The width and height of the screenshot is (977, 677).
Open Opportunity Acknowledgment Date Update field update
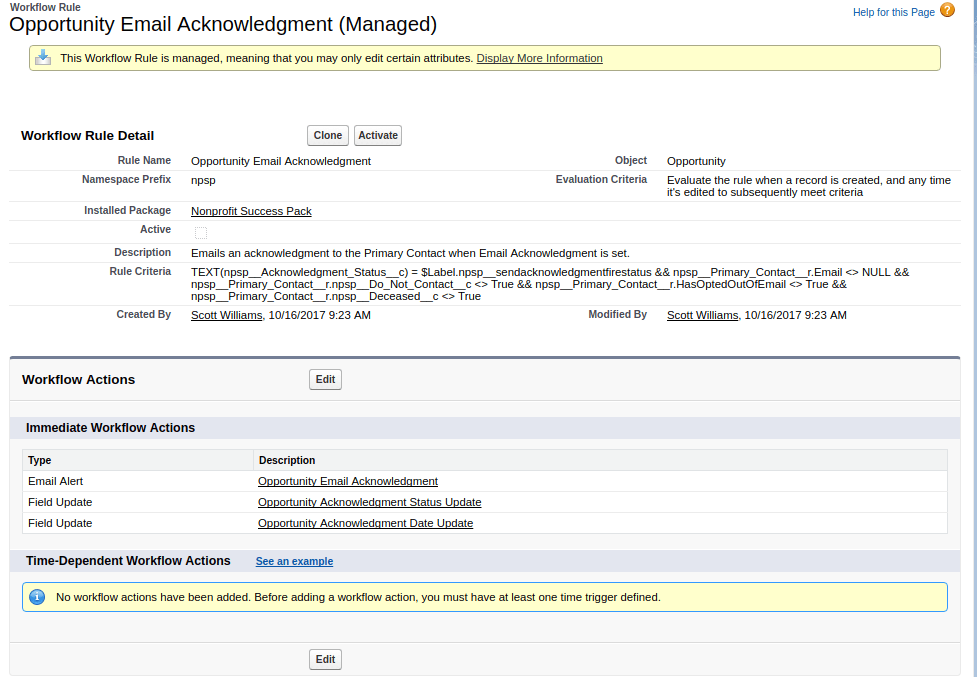click(x=366, y=523)
